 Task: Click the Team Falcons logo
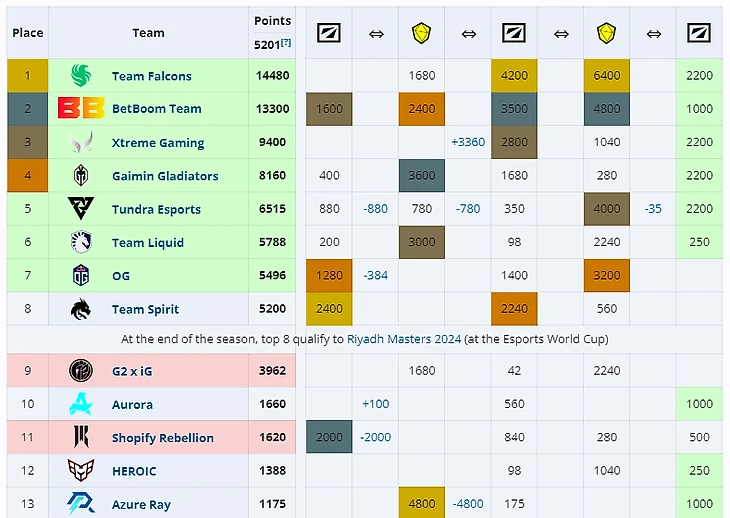coord(81,75)
